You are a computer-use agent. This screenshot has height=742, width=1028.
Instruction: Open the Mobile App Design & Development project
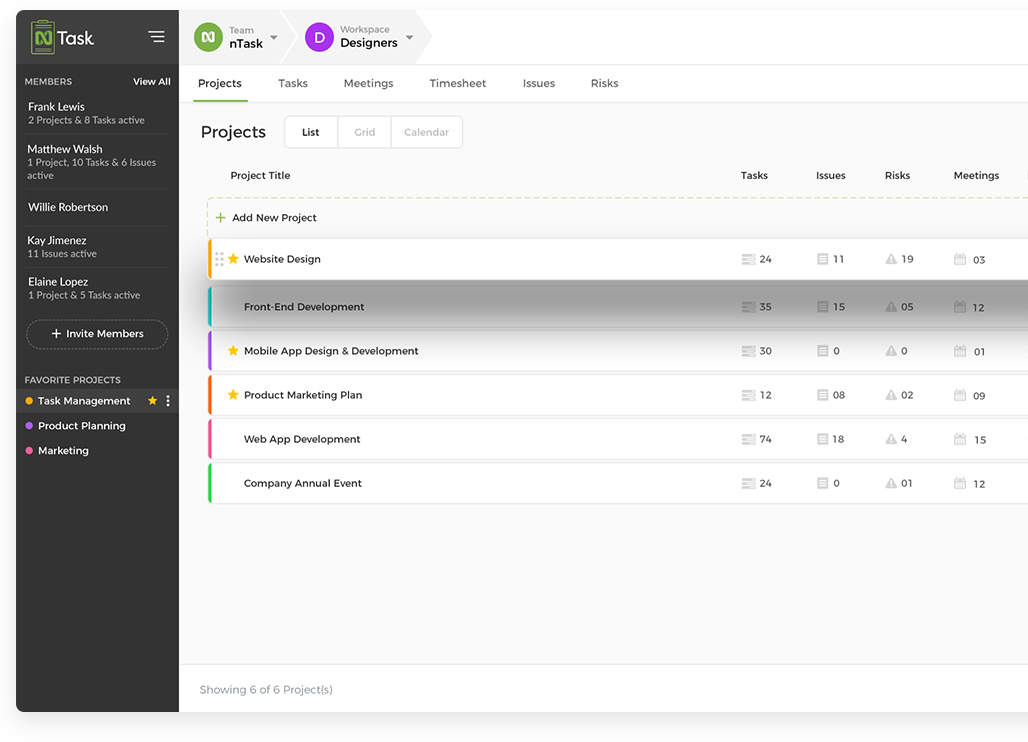pyautogui.click(x=330, y=351)
